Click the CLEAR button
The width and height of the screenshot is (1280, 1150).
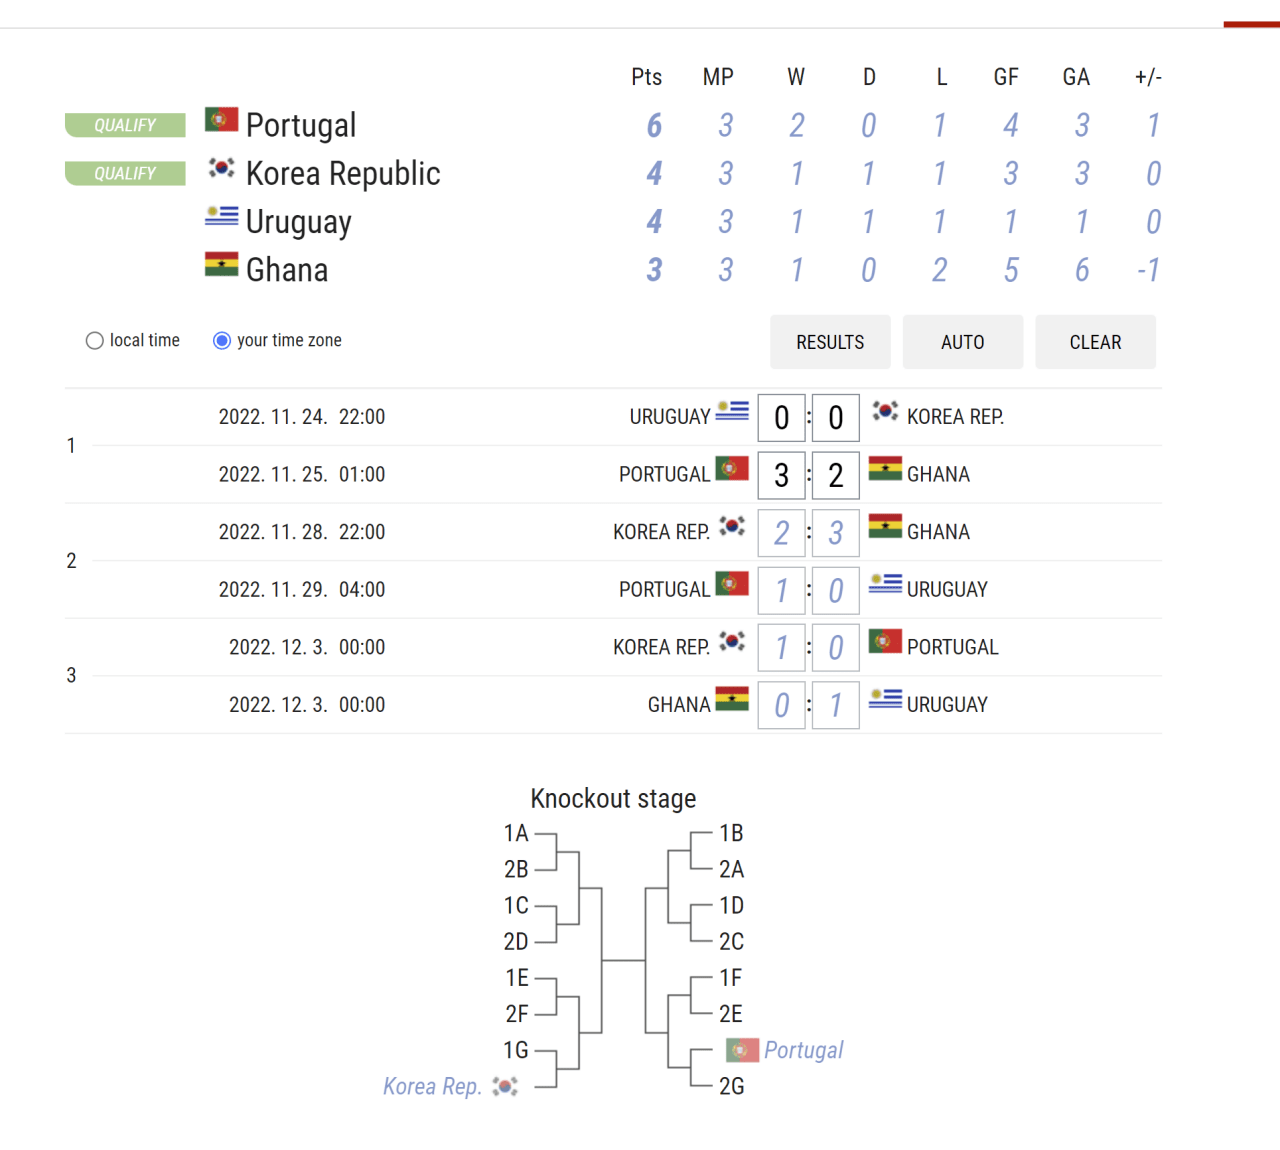[x=1096, y=342]
